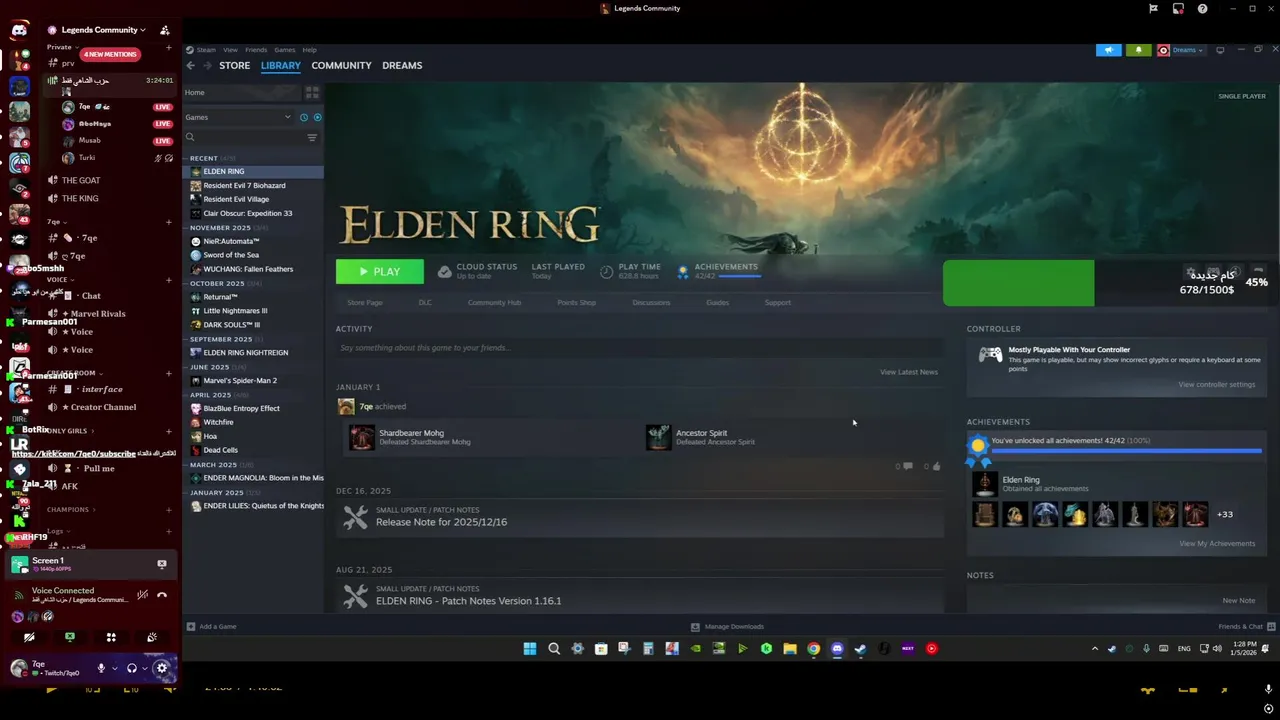Image resolution: width=1280 pixels, height=720 pixels.
Task: Open Points Shop link under Elden Ring
Action: click(576, 302)
